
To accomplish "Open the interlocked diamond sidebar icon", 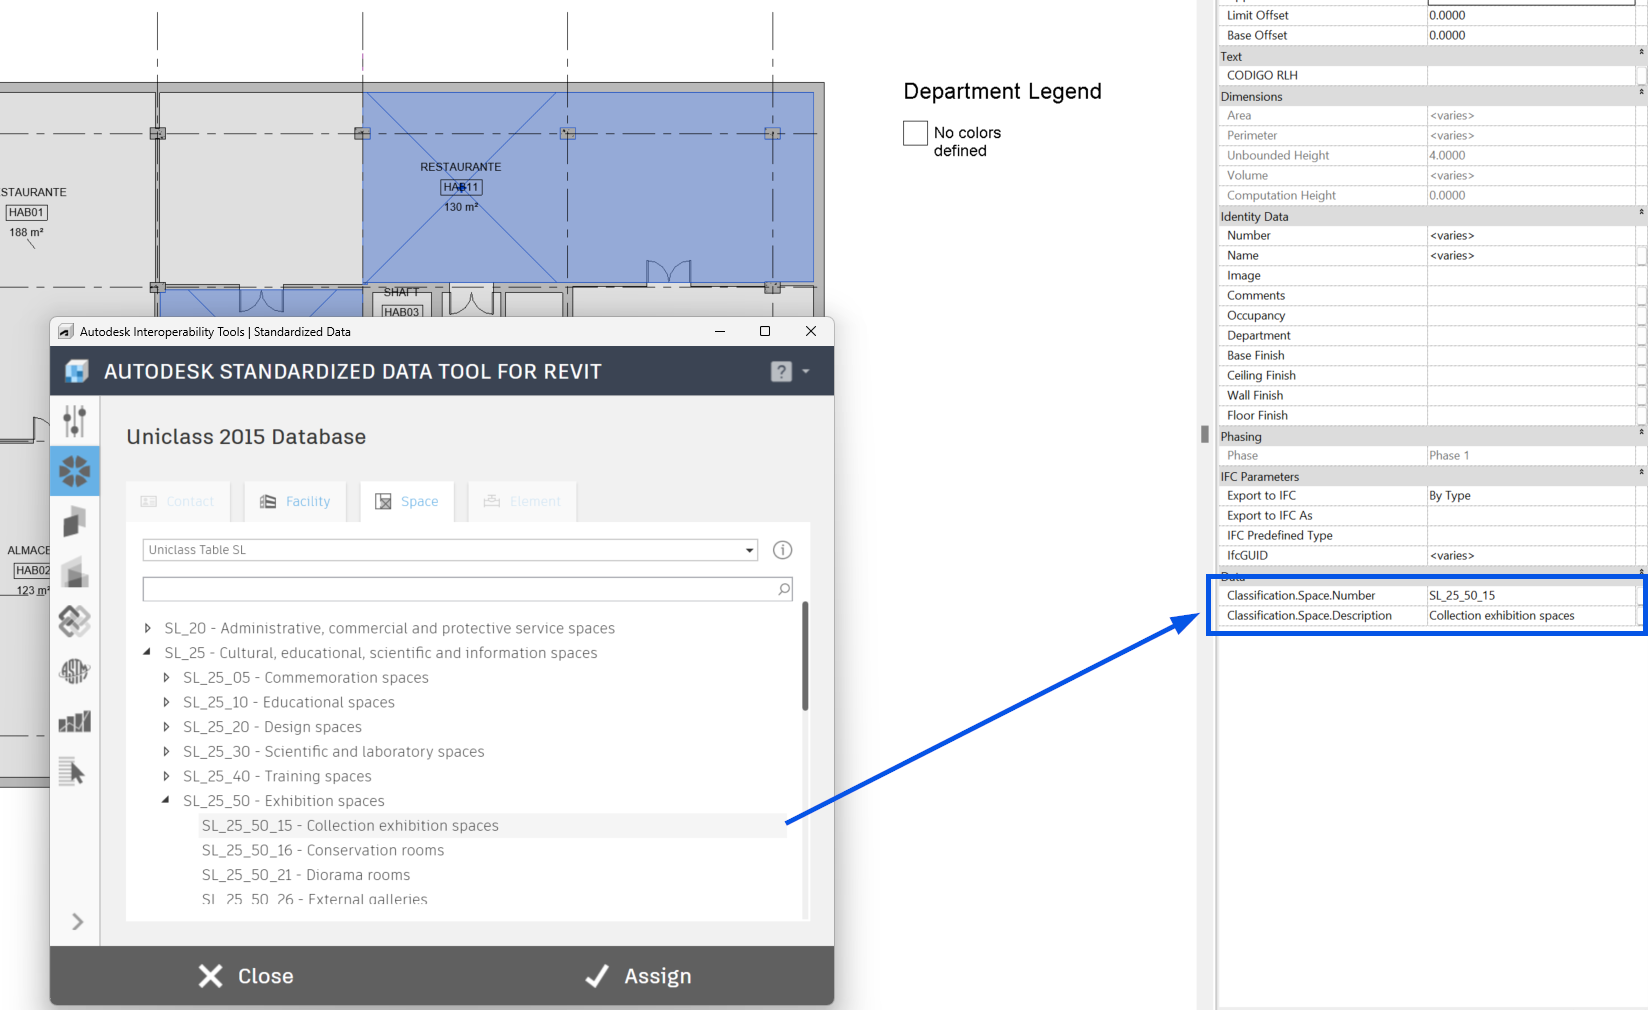I will (x=75, y=621).
